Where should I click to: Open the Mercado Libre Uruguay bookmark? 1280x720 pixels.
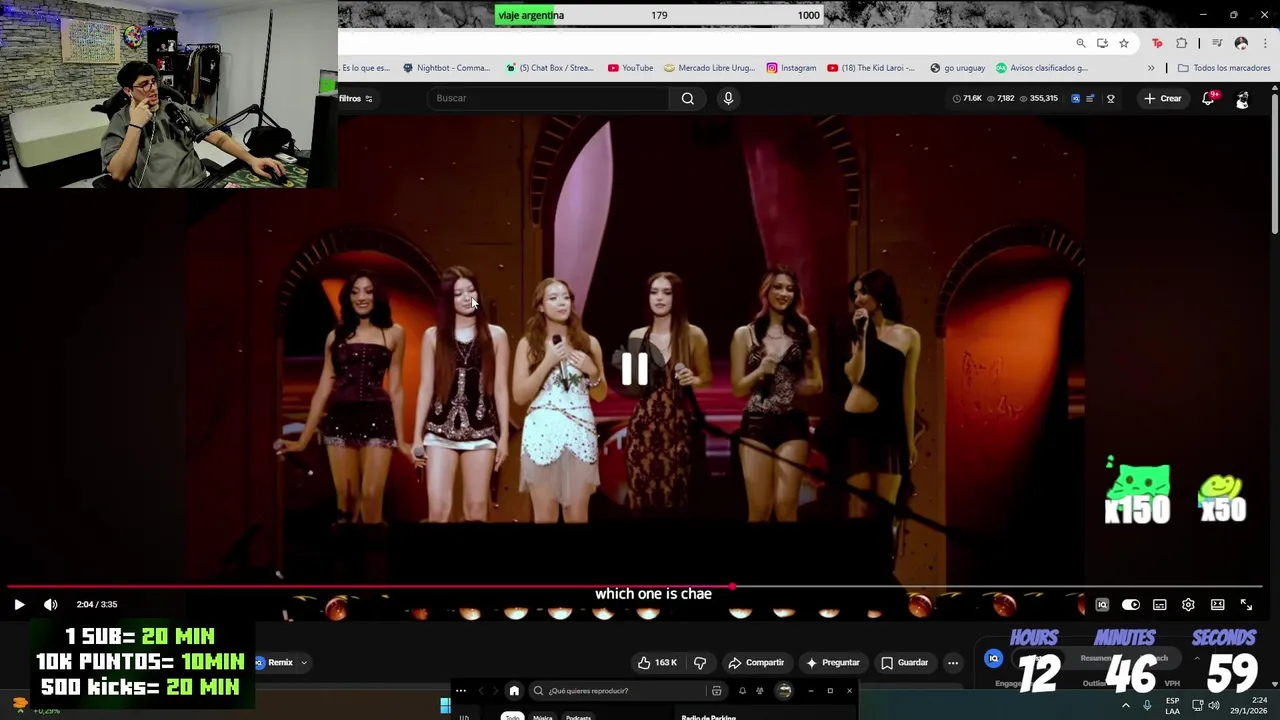pyautogui.click(x=709, y=68)
